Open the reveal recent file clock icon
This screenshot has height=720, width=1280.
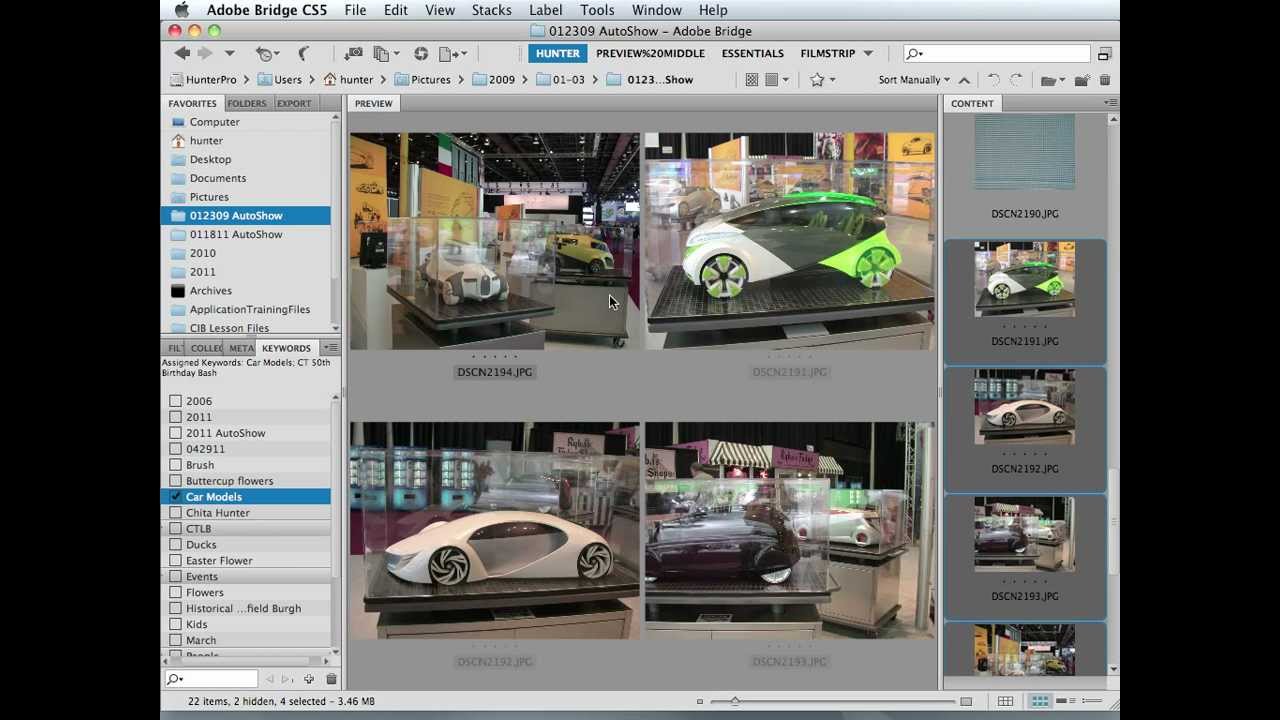click(265, 53)
